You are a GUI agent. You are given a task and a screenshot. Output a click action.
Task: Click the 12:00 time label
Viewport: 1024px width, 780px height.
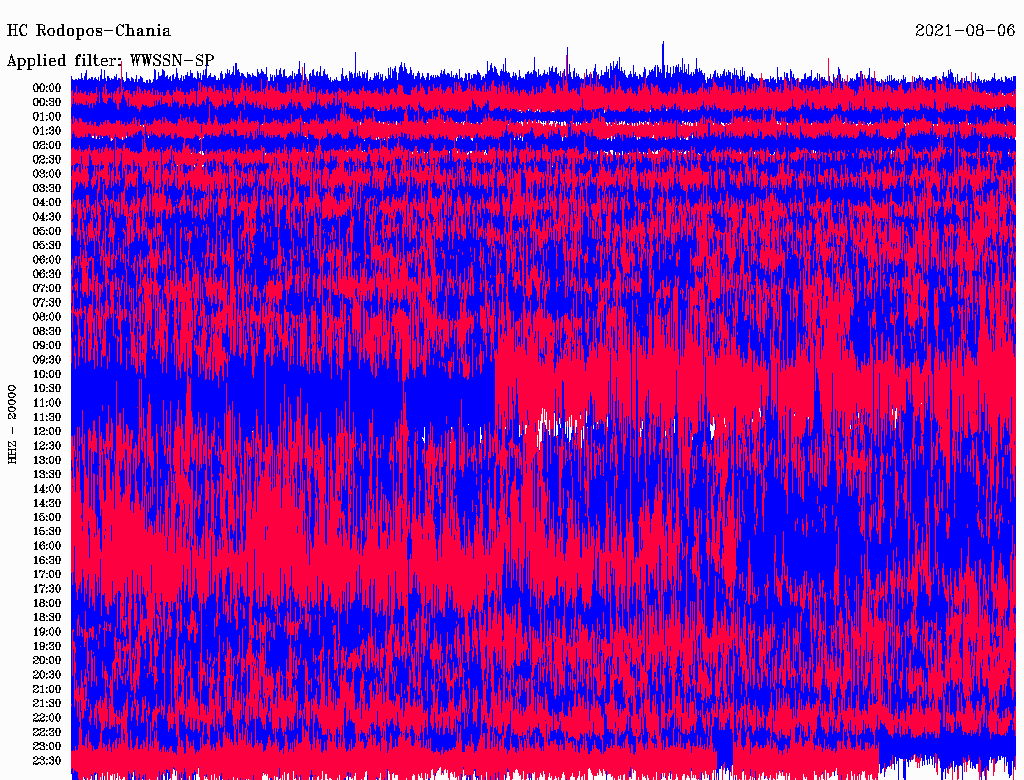pos(47,431)
